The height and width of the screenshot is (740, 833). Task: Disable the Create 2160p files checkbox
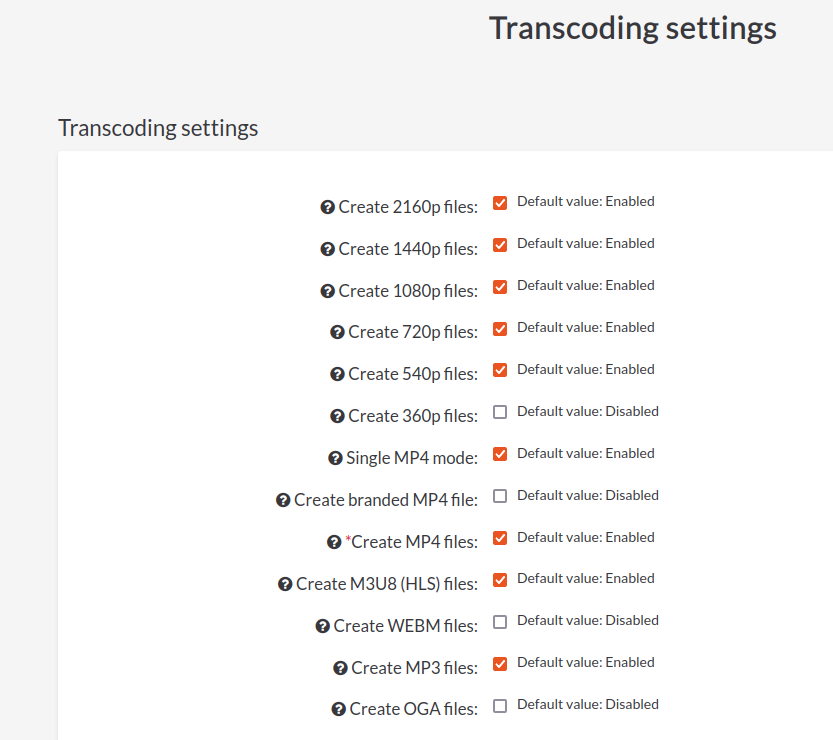point(499,202)
